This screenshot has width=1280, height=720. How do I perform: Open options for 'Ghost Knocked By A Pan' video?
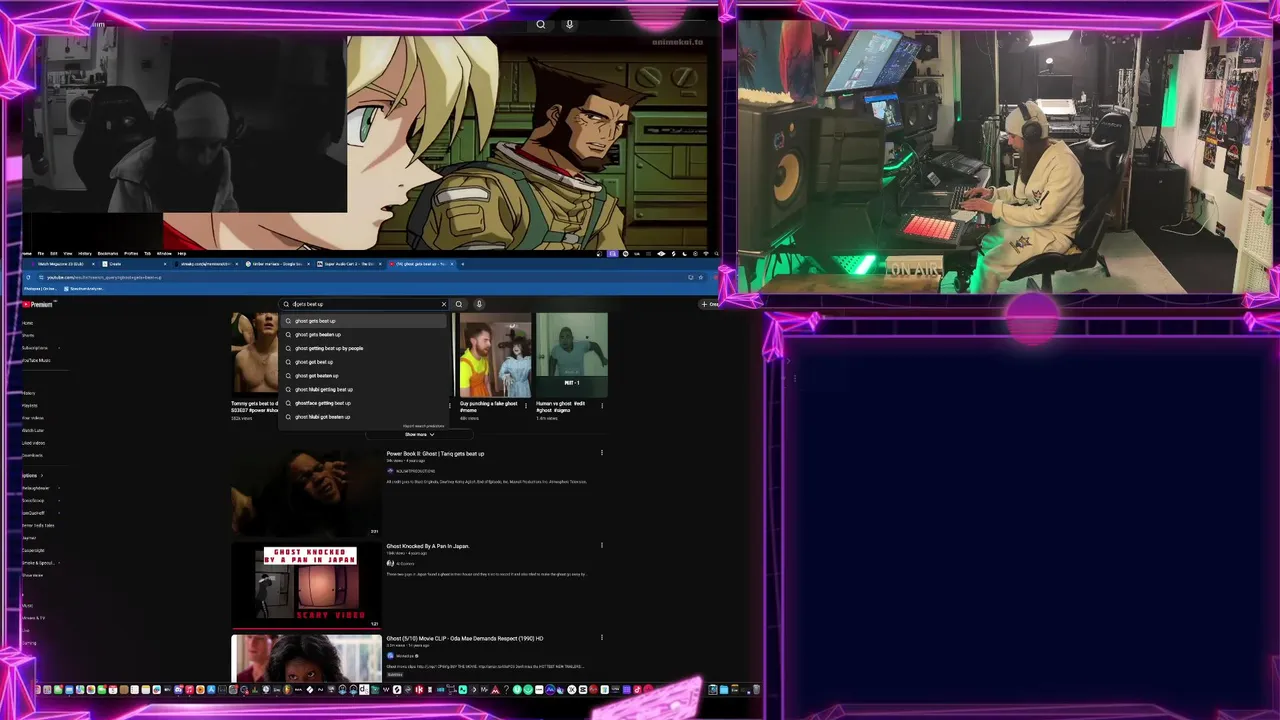point(602,546)
